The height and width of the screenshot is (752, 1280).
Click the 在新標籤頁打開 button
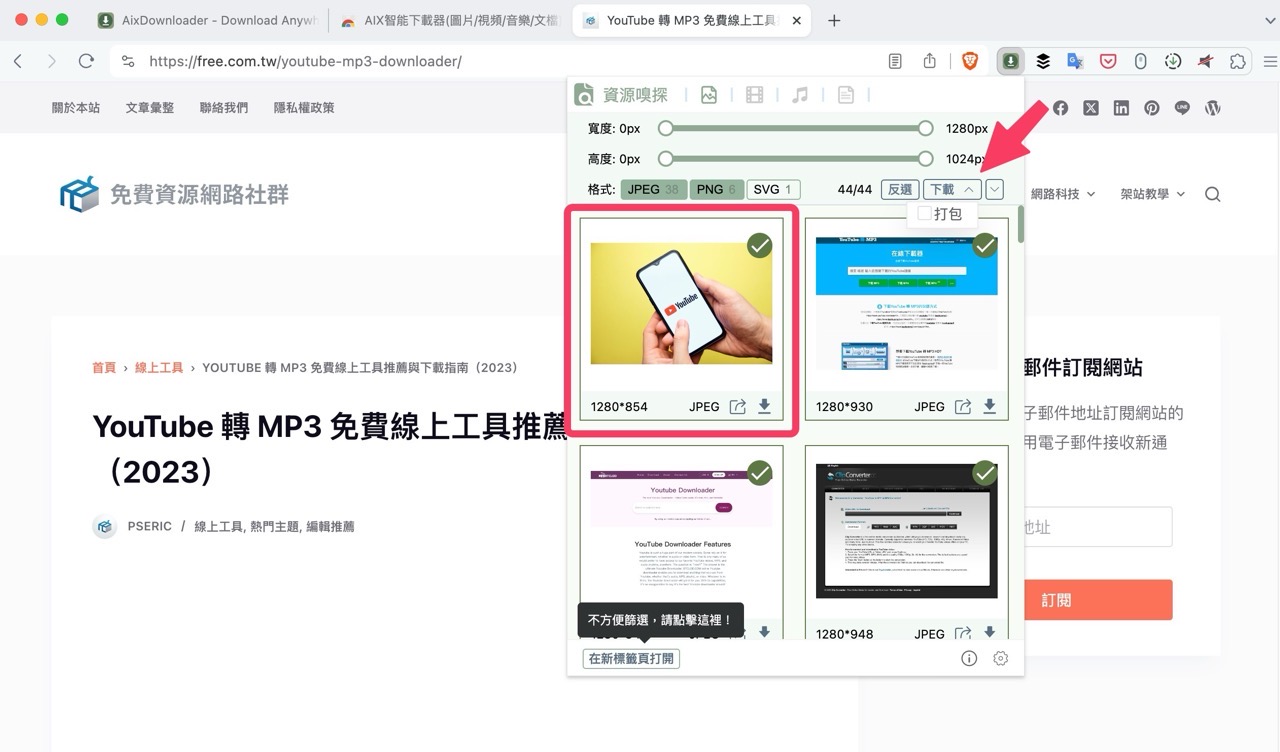click(x=631, y=658)
